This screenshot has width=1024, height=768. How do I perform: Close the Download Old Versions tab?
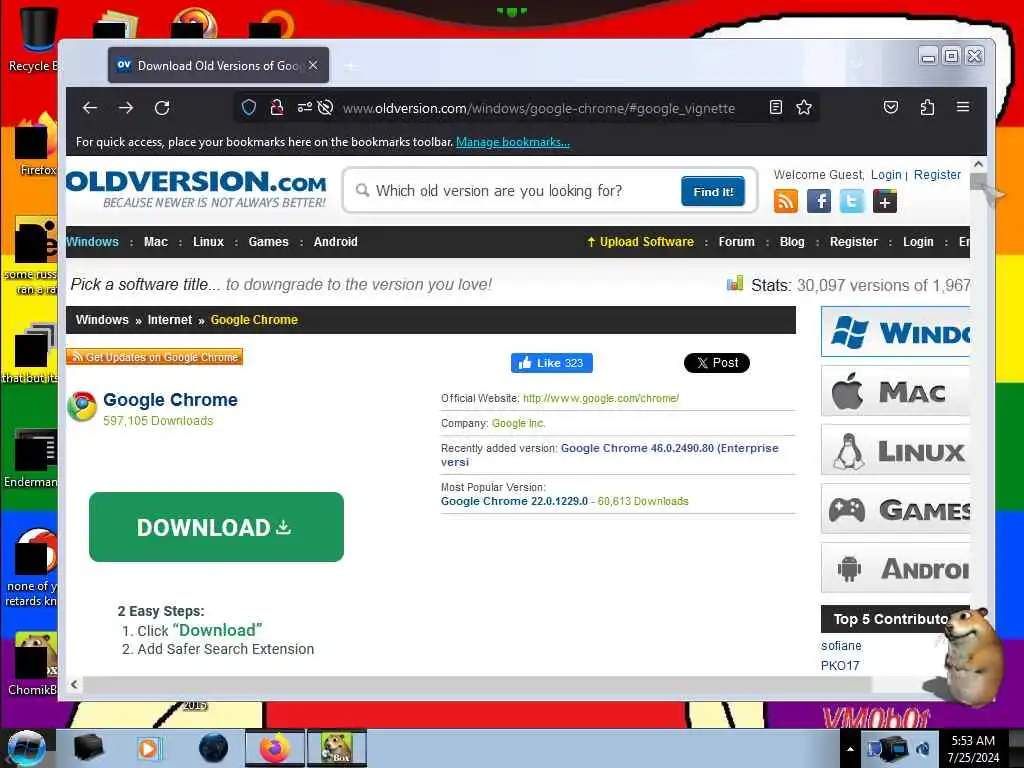coord(313,65)
